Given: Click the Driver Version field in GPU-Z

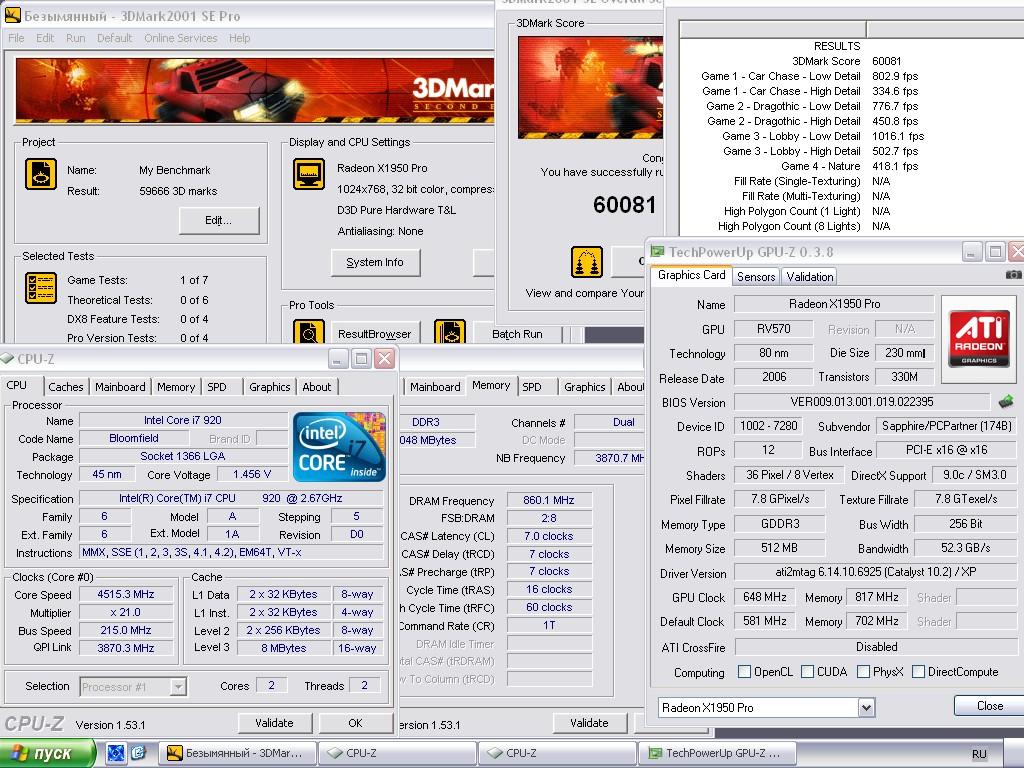Looking at the screenshot, I should click(875, 572).
